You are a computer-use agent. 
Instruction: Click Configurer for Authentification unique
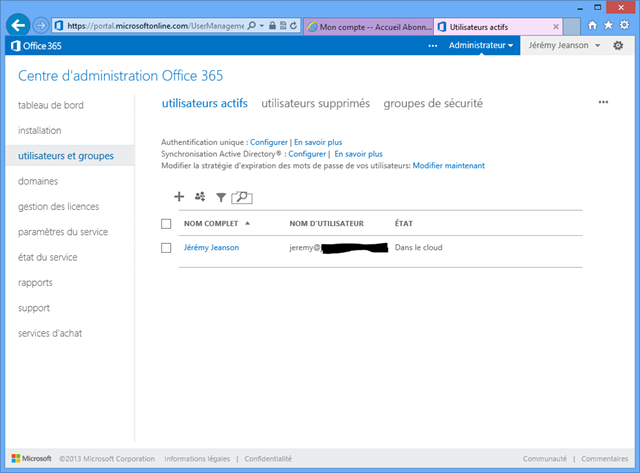point(269,142)
